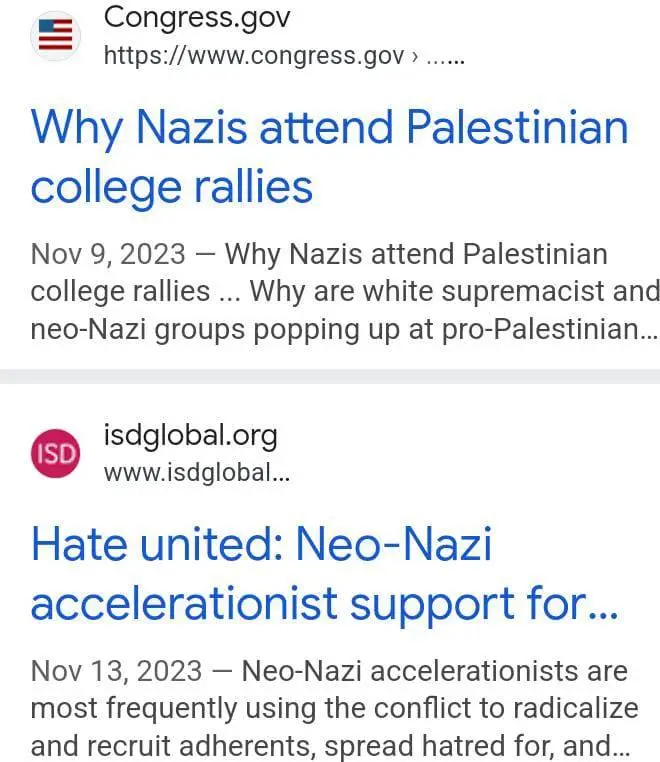Image resolution: width=660 pixels, height=762 pixels.
Task: Click the Congress.gov flag favicon
Action: pos(56,36)
